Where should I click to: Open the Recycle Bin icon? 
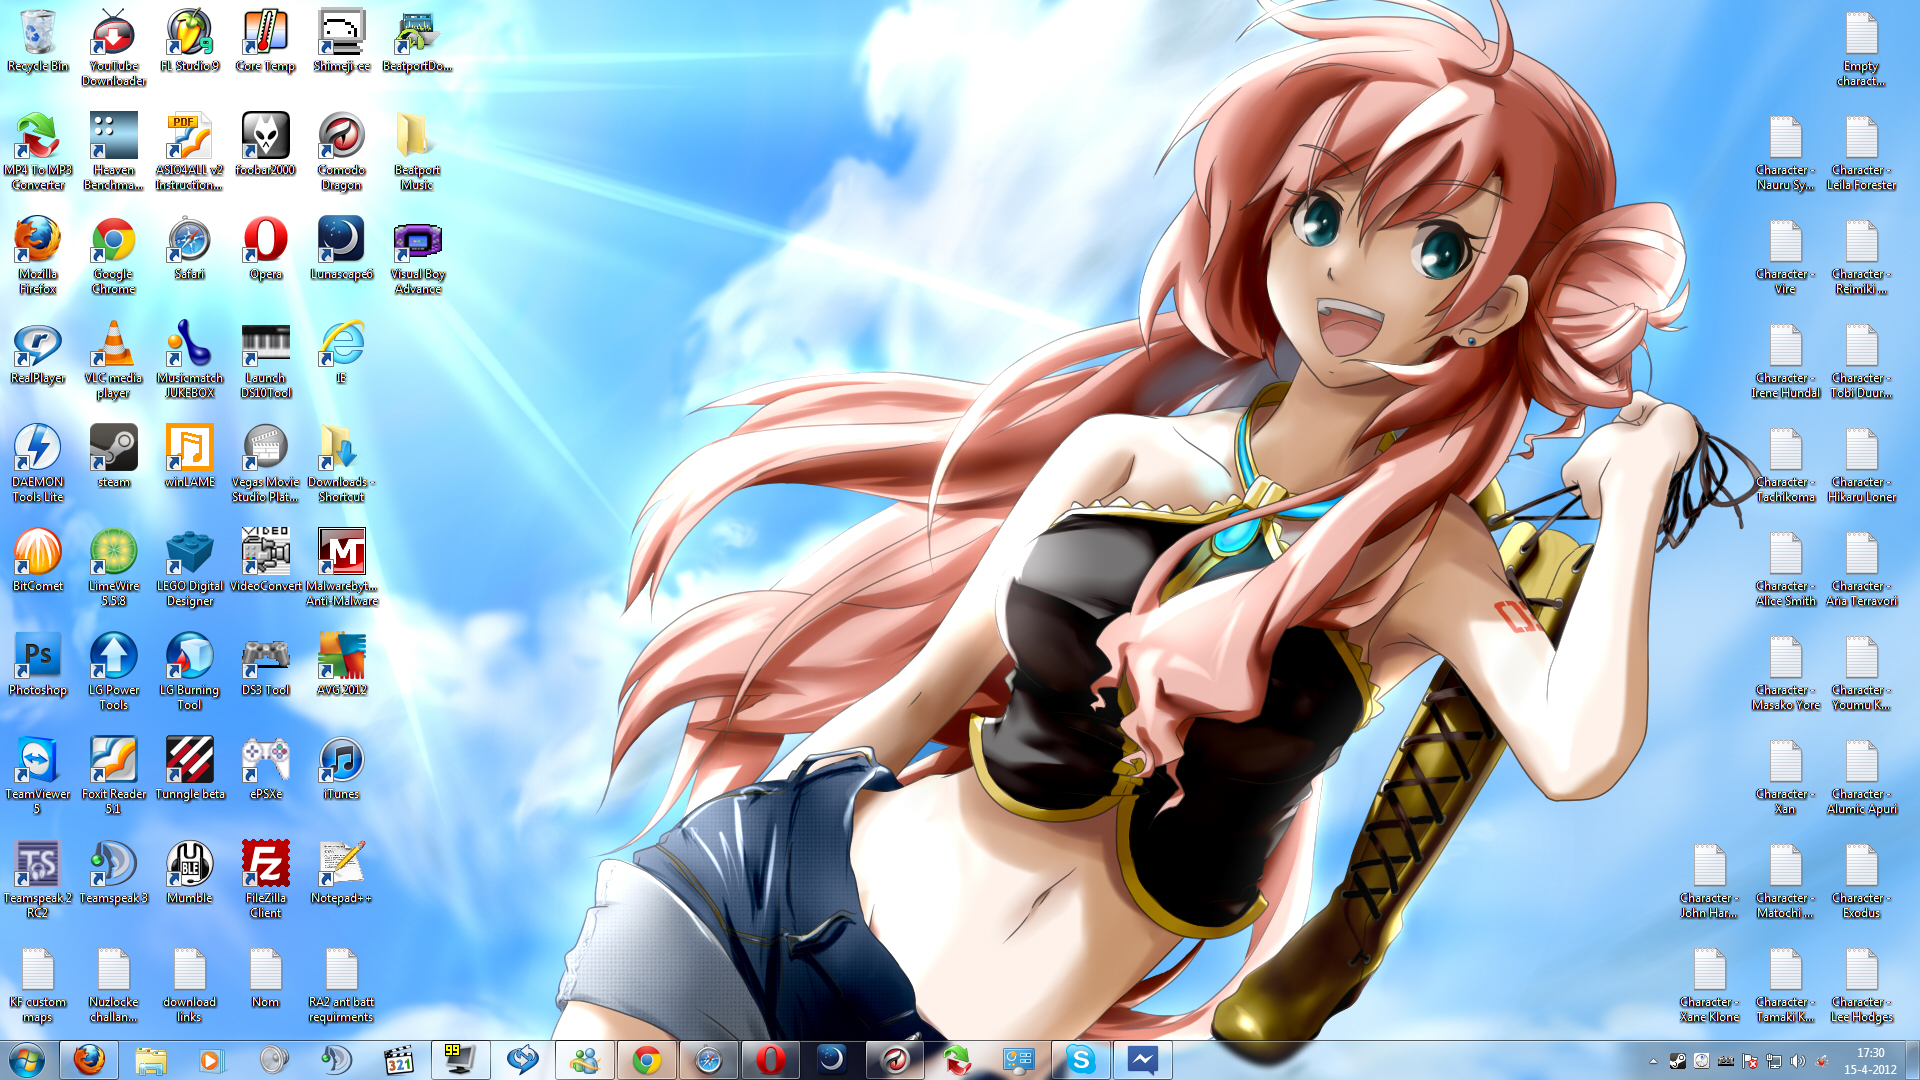pos(38,41)
